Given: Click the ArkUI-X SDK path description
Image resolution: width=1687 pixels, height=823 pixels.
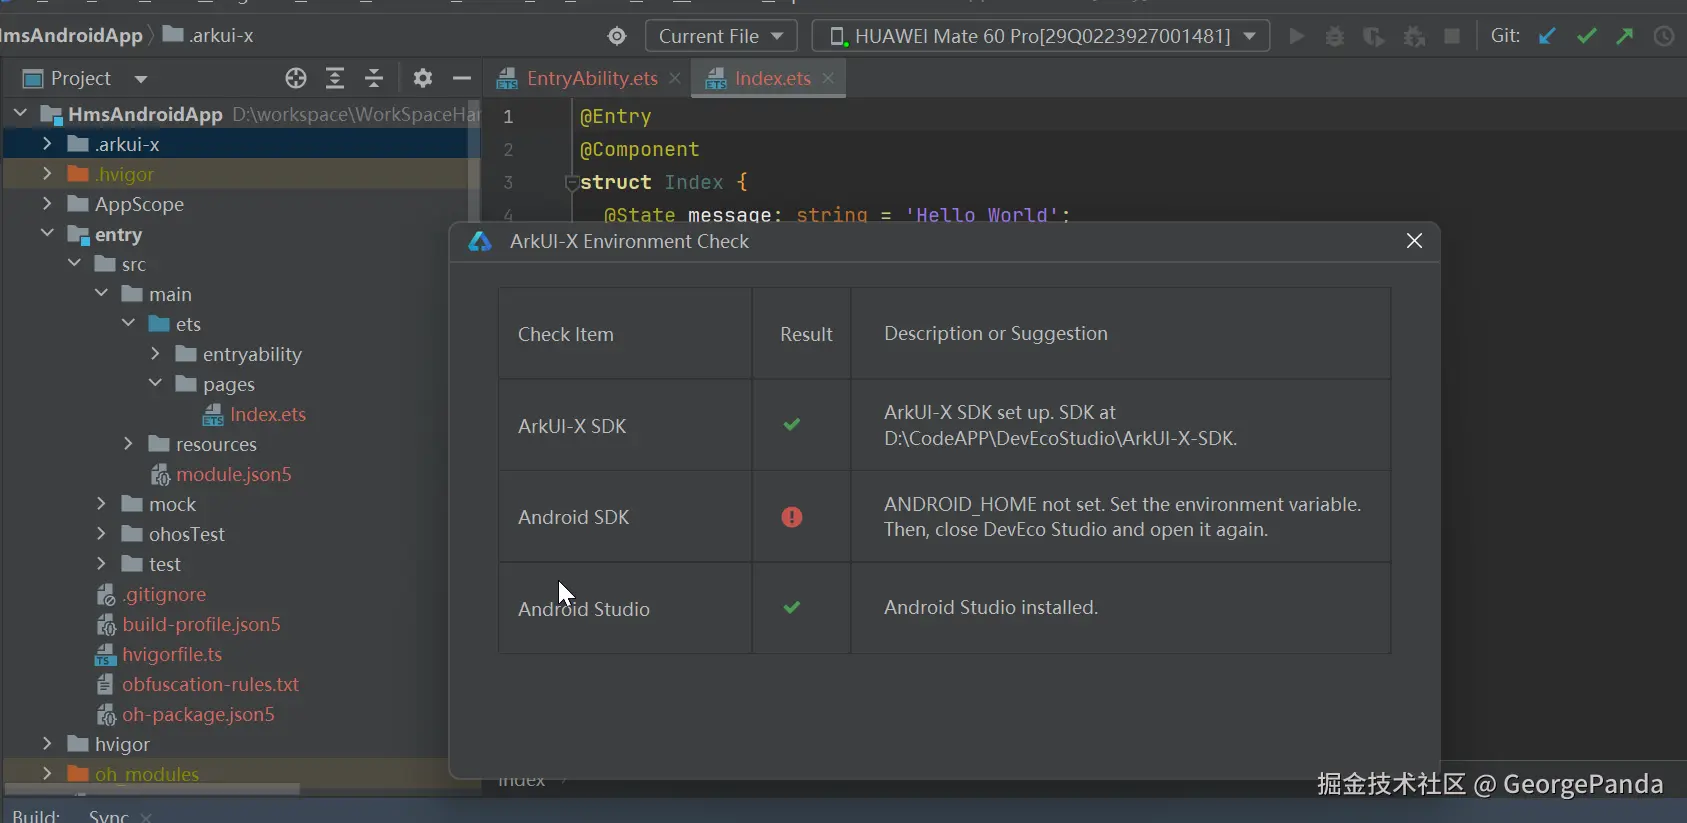Looking at the screenshot, I should coord(1060,425).
